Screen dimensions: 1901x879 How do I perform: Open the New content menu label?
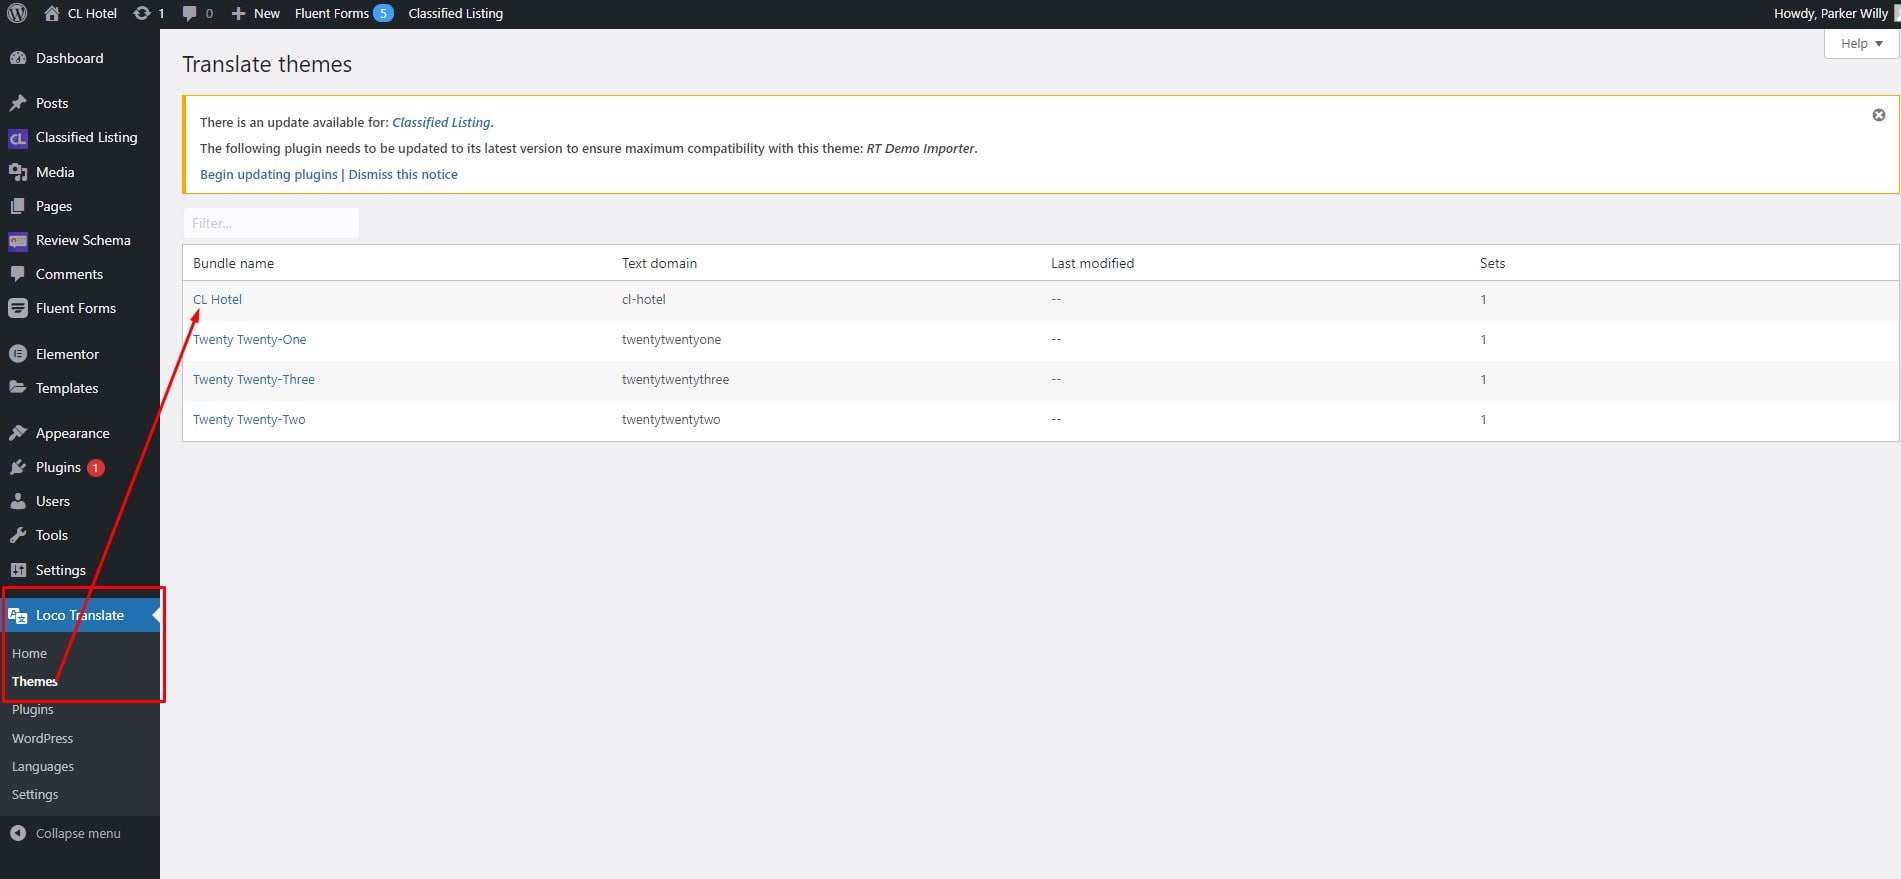[x=267, y=13]
